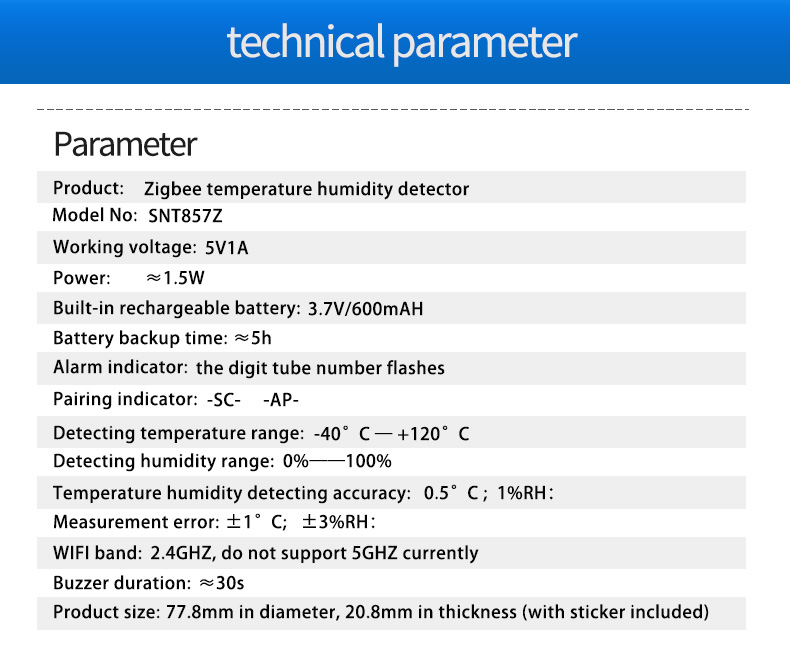Select the -SC- pairing indicator code

point(224,400)
